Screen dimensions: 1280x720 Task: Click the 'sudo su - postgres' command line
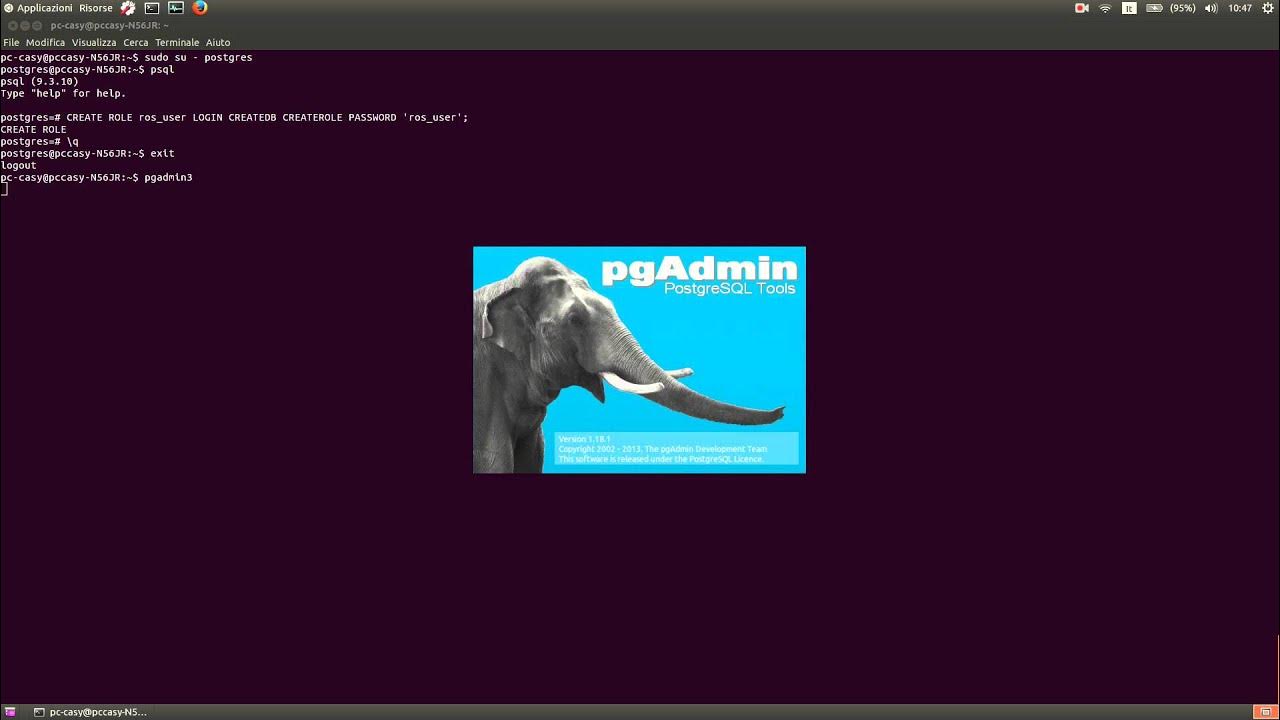pyautogui.click(x=126, y=58)
